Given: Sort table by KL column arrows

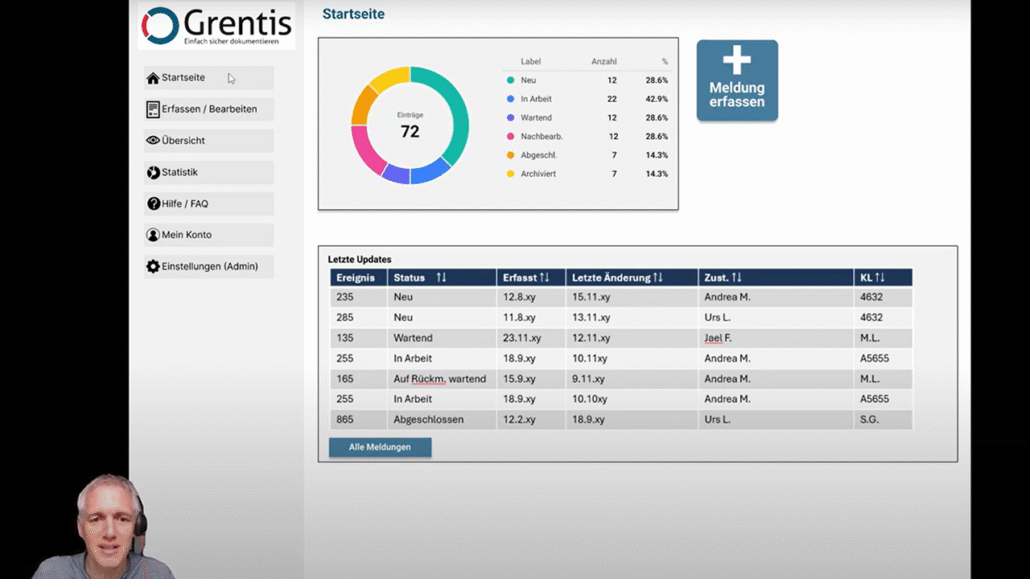Looking at the screenshot, I should click(880, 278).
